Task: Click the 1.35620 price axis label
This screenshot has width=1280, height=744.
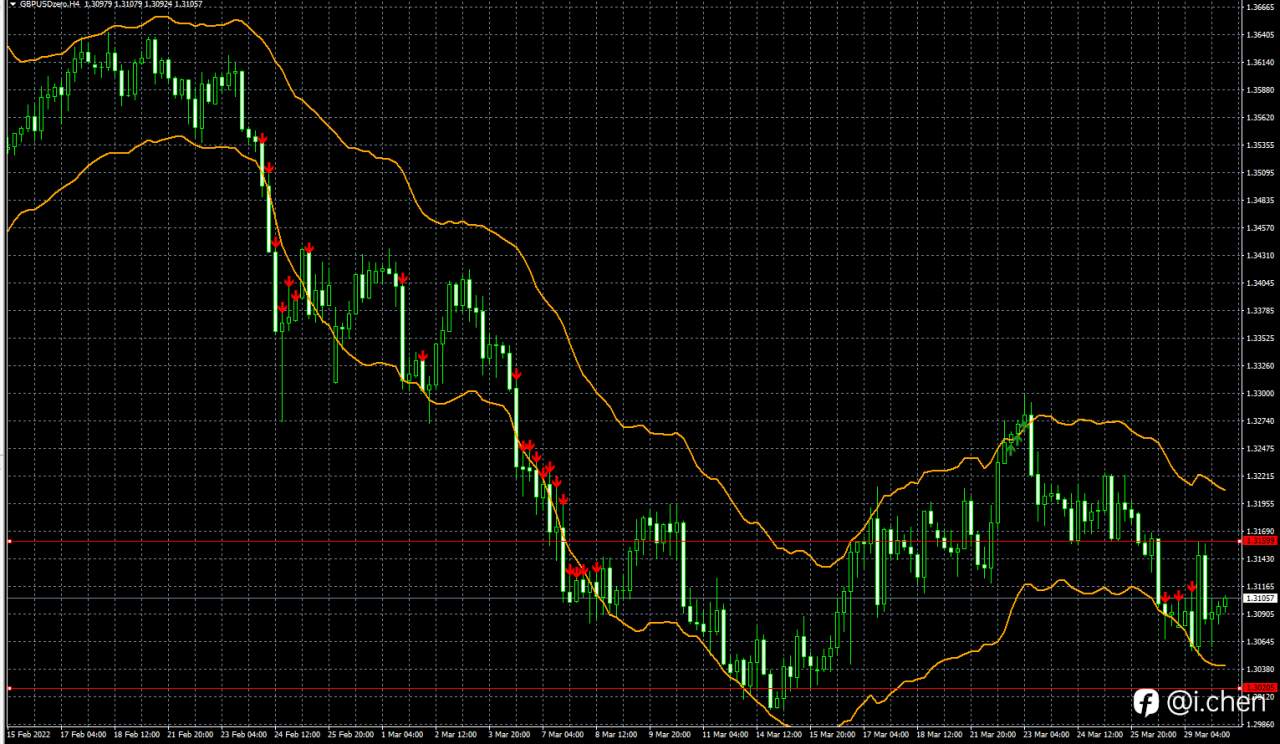Action: tap(1260, 117)
